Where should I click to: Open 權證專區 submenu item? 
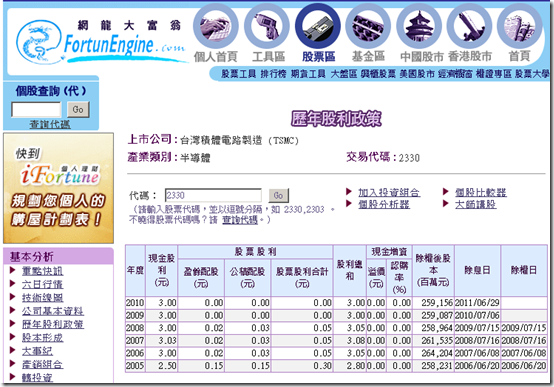[494, 74]
